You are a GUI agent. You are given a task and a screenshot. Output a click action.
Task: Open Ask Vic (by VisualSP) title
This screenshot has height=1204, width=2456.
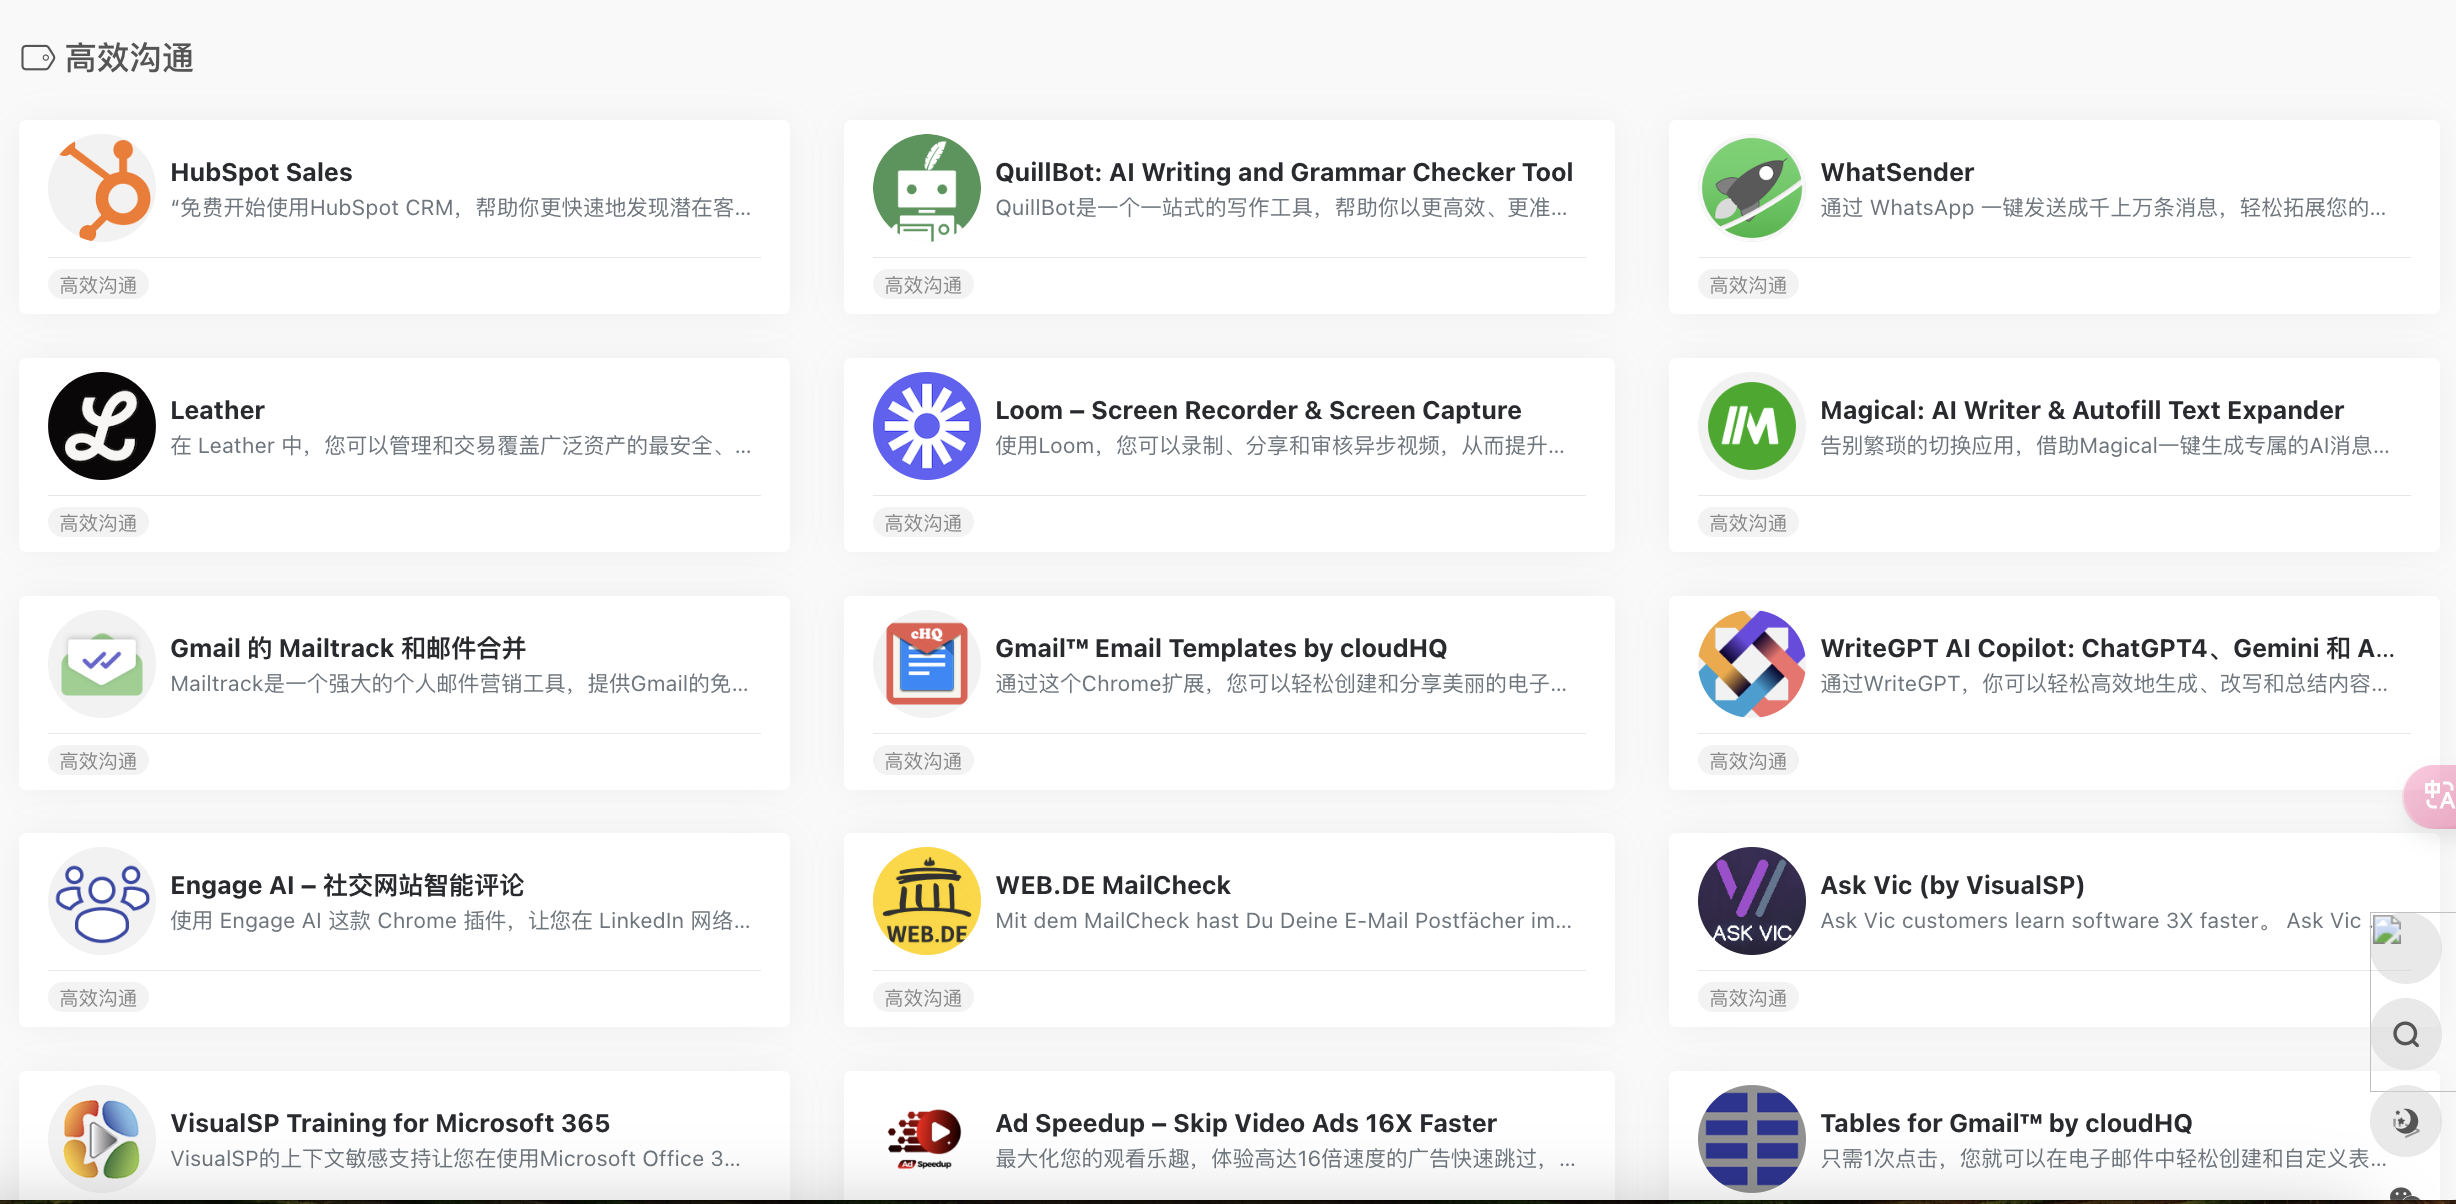click(x=1952, y=885)
